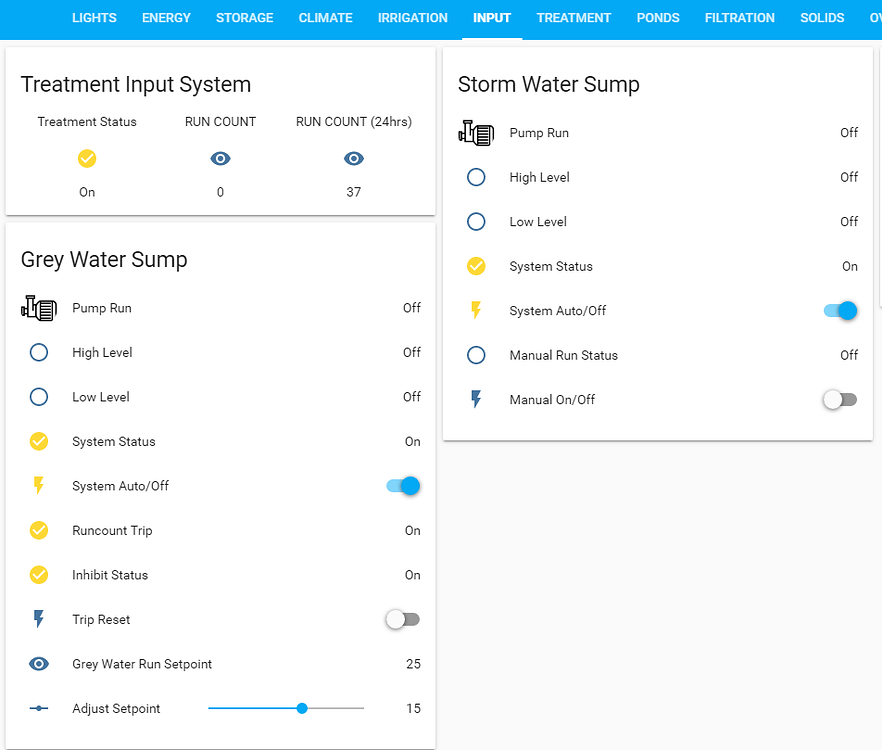Screen dimensions: 882x750
Task: Select the eye icon under RUN COUNT
Action: (220, 158)
